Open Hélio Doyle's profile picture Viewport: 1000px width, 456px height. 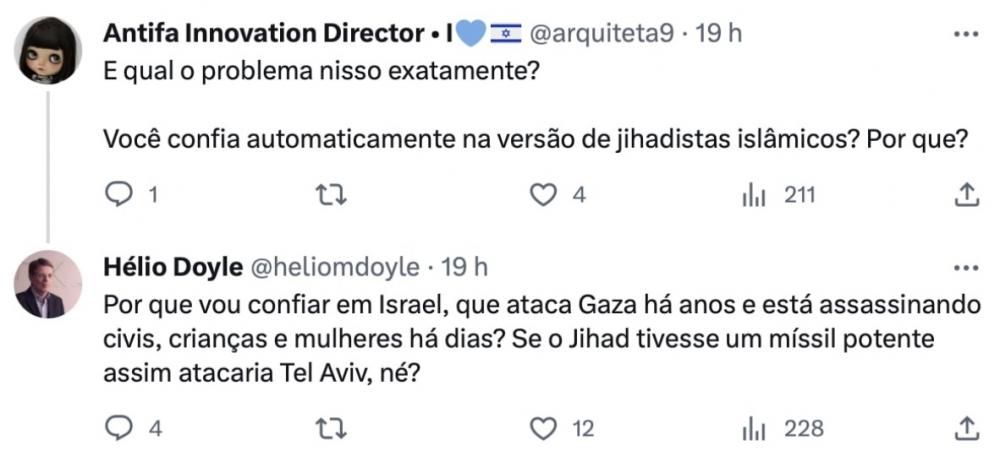click(x=48, y=284)
